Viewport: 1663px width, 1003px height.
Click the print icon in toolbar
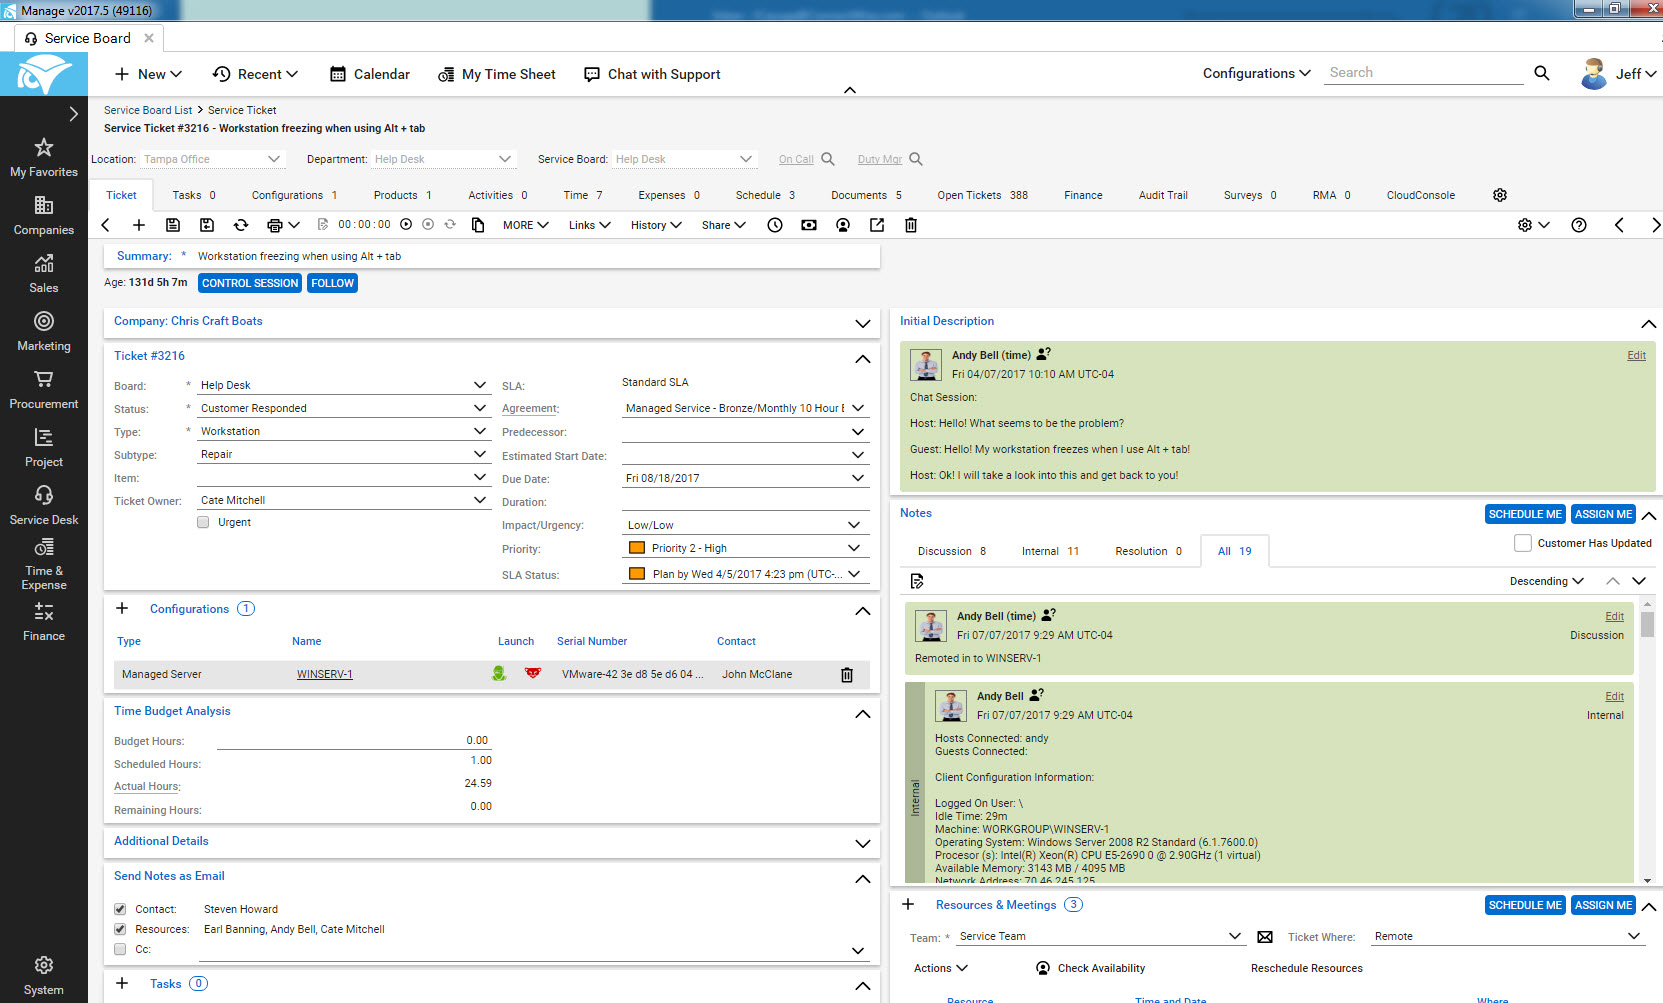click(275, 225)
